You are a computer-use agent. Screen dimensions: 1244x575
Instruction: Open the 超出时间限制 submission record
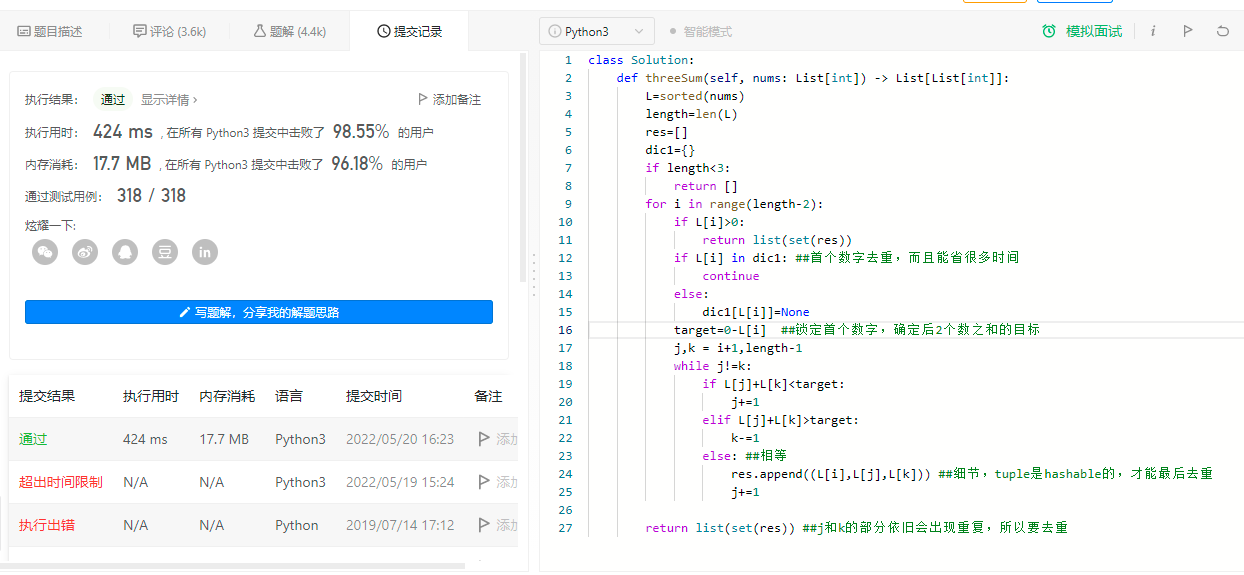(60, 482)
